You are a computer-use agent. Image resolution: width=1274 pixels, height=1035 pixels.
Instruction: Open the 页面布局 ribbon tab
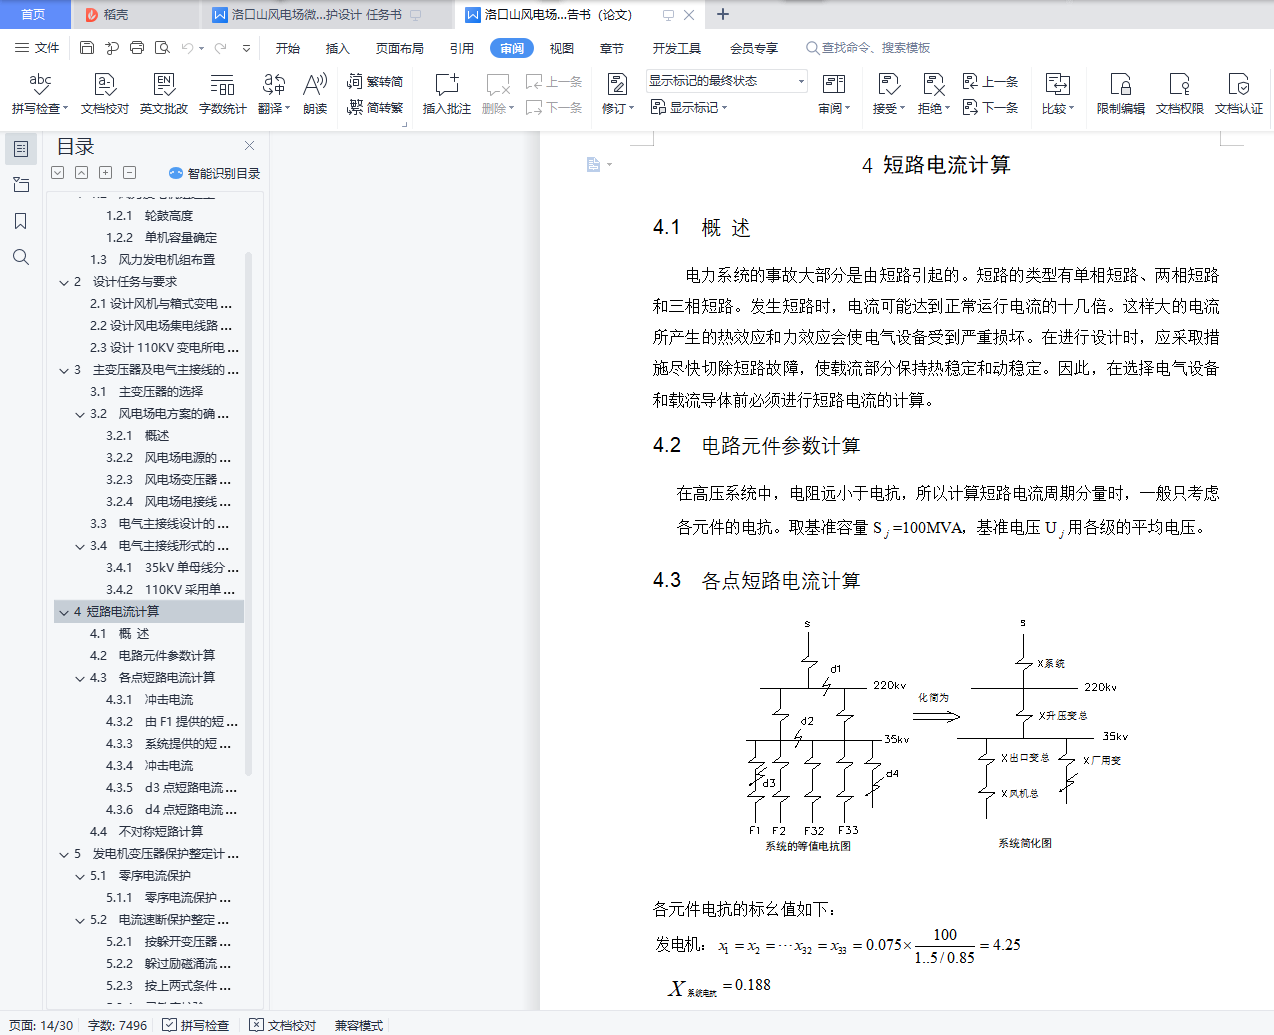click(400, 48)
